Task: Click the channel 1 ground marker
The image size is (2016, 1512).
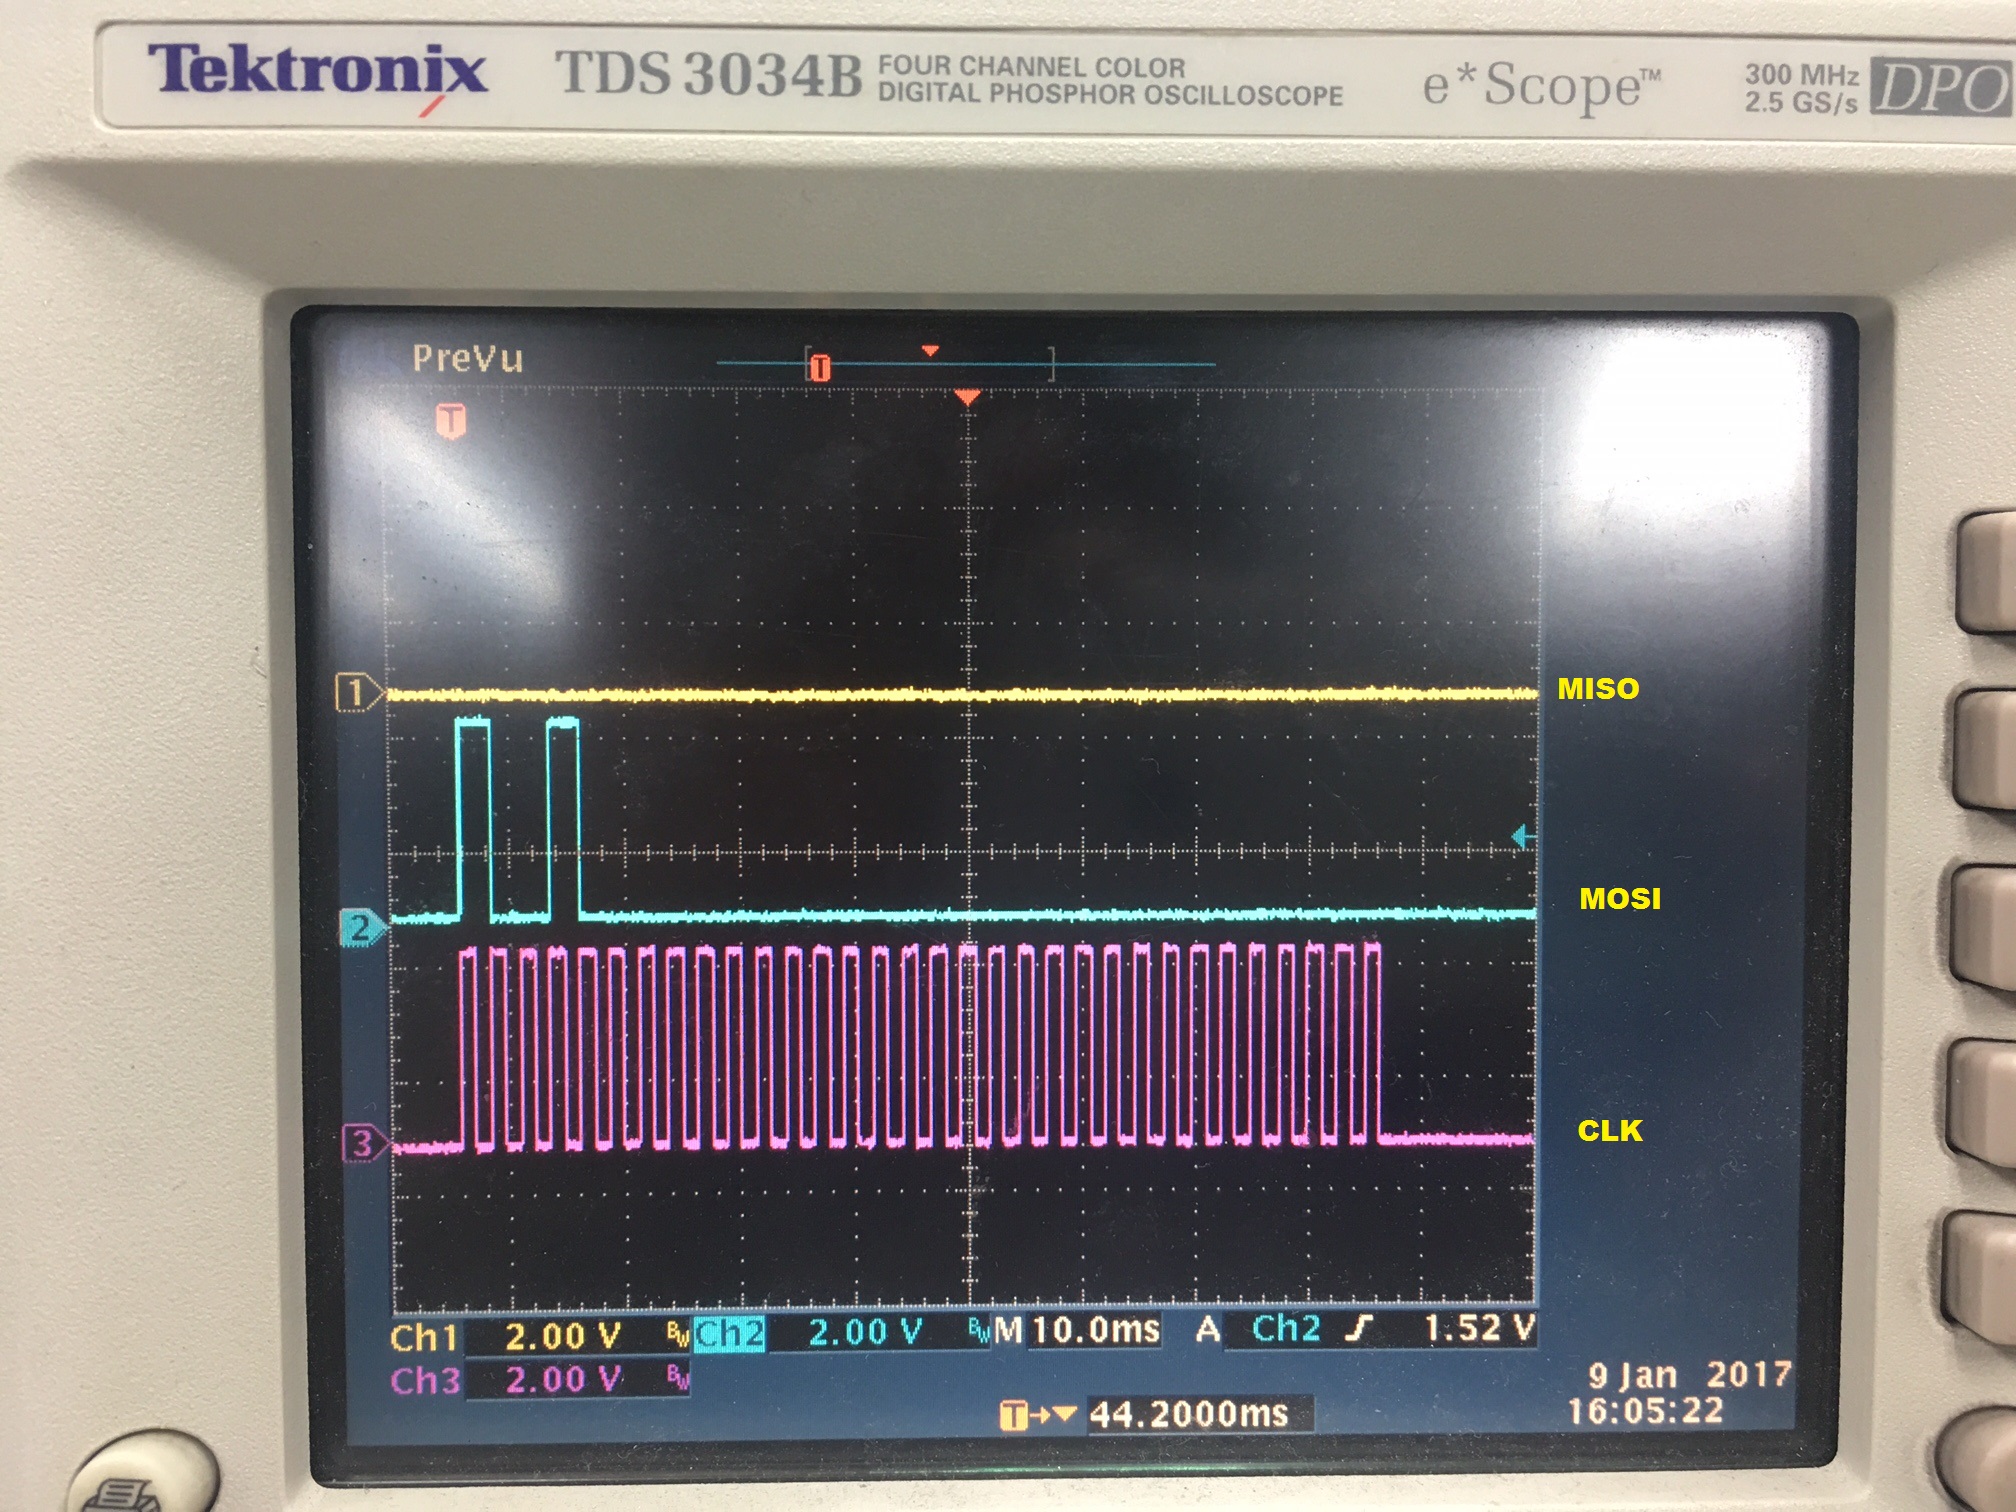Action: (356, 693)
